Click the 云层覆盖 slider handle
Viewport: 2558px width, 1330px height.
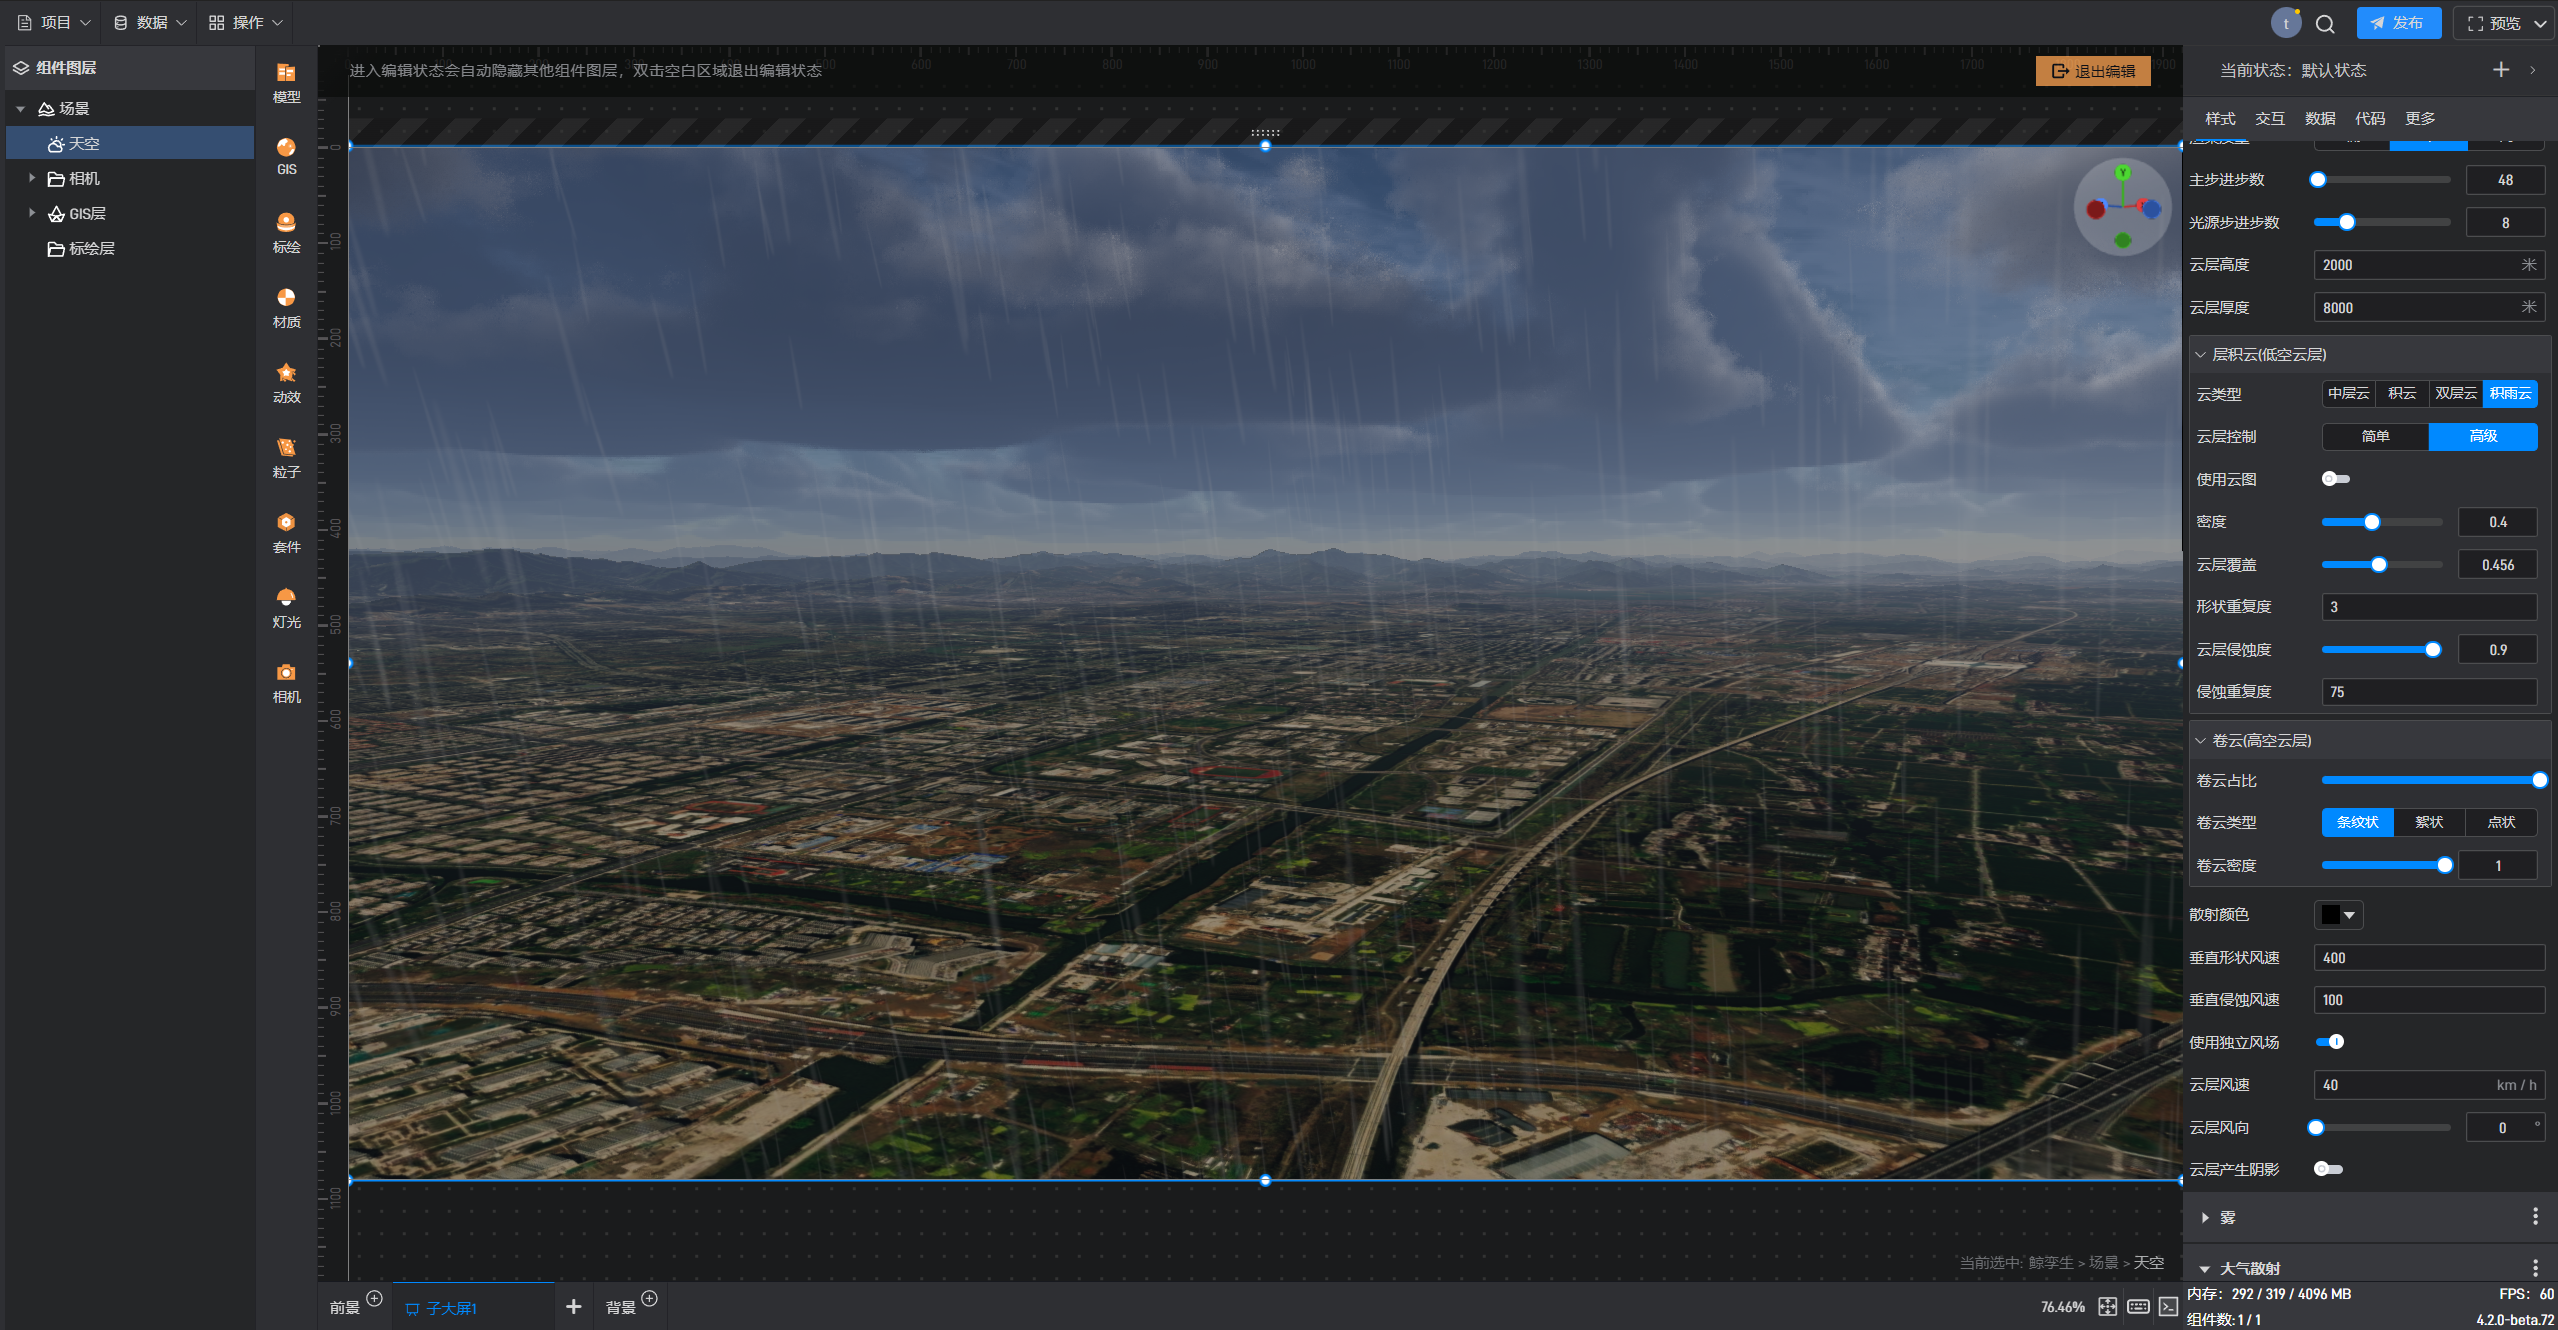(2379, 565)
